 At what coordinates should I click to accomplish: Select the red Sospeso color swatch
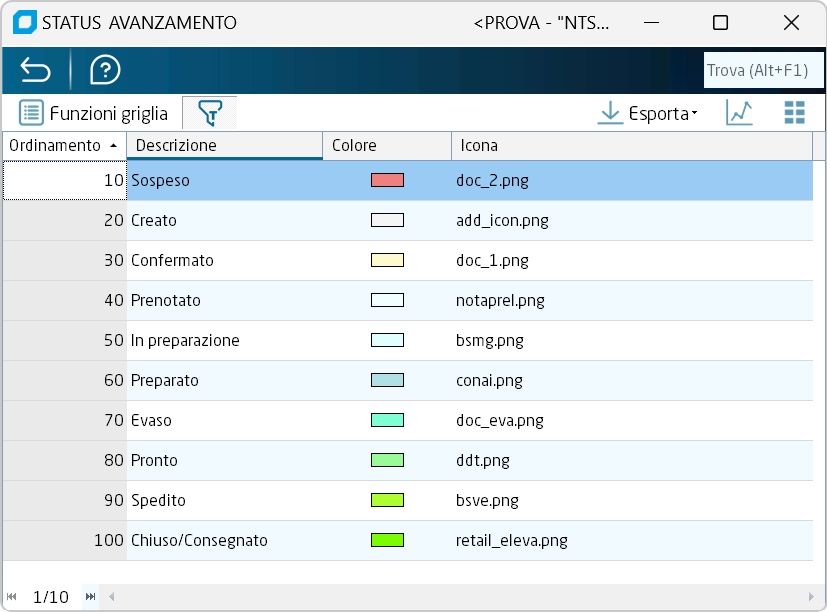point(387,180)
